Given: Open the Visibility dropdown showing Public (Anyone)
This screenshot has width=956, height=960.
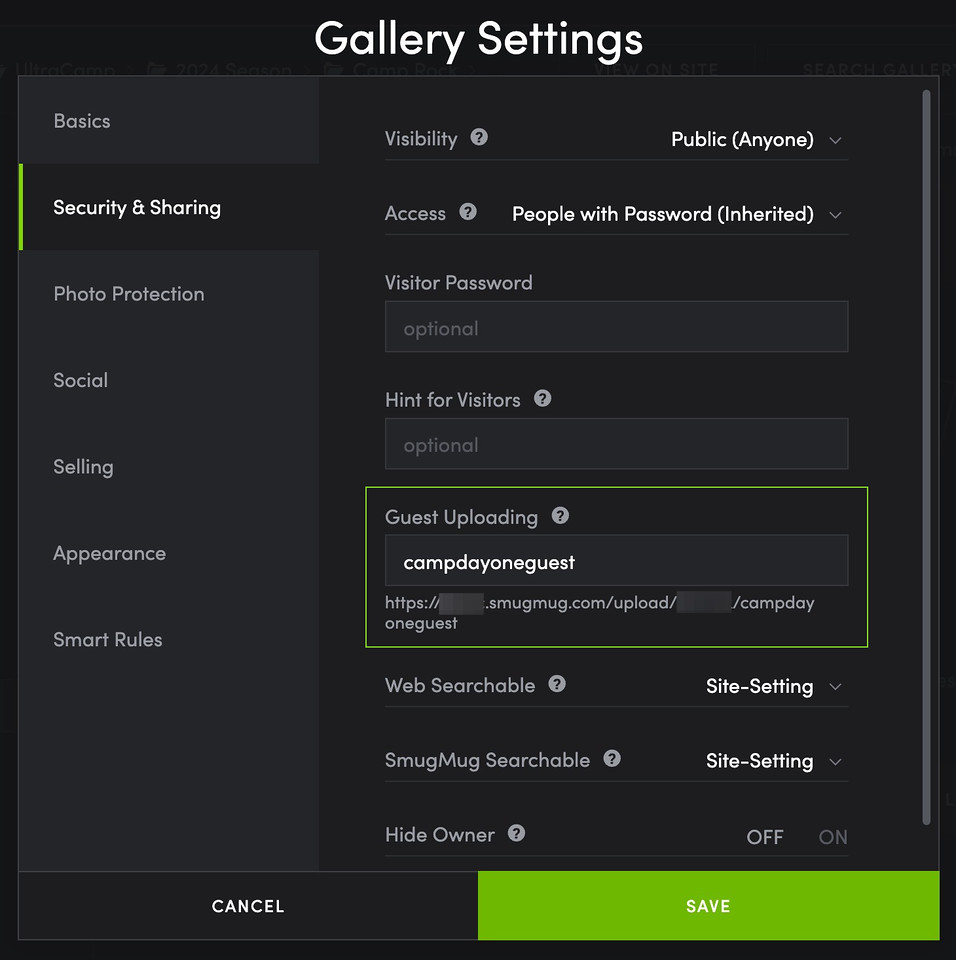Looking at the screenshot, I should [756, 140].
